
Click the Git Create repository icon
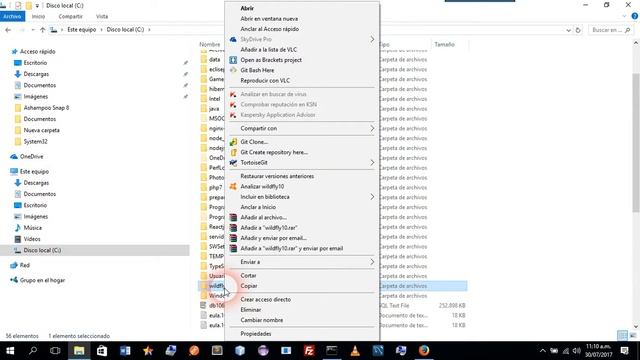233,152
